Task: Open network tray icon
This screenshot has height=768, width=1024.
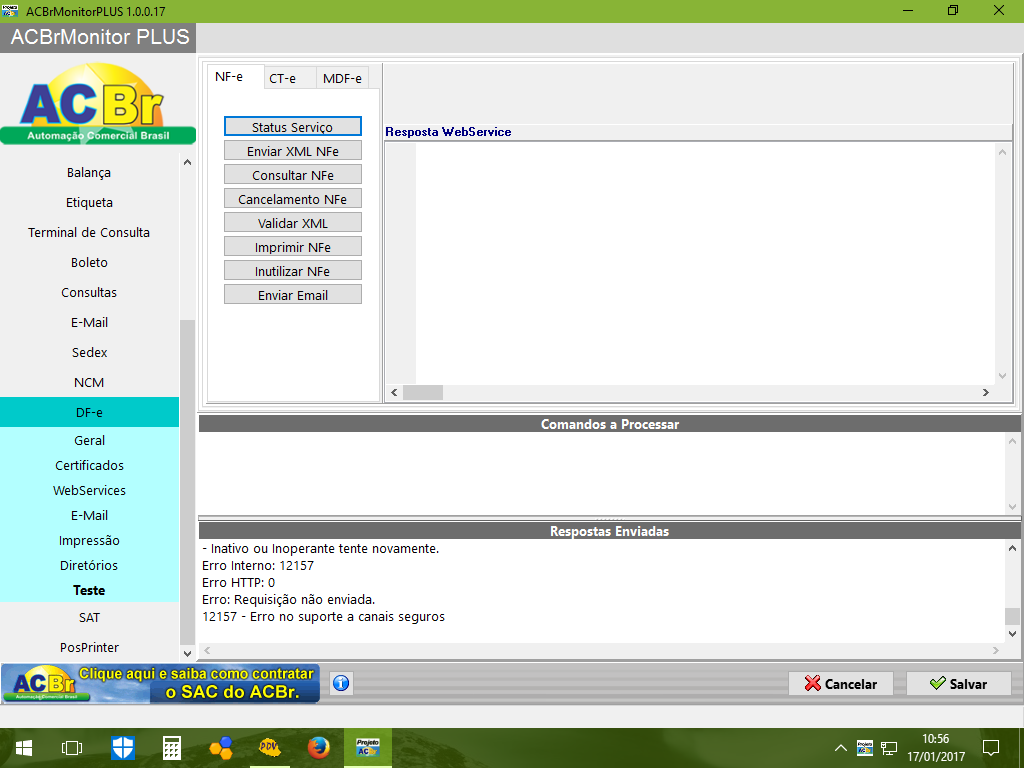Action: point(889,748)
